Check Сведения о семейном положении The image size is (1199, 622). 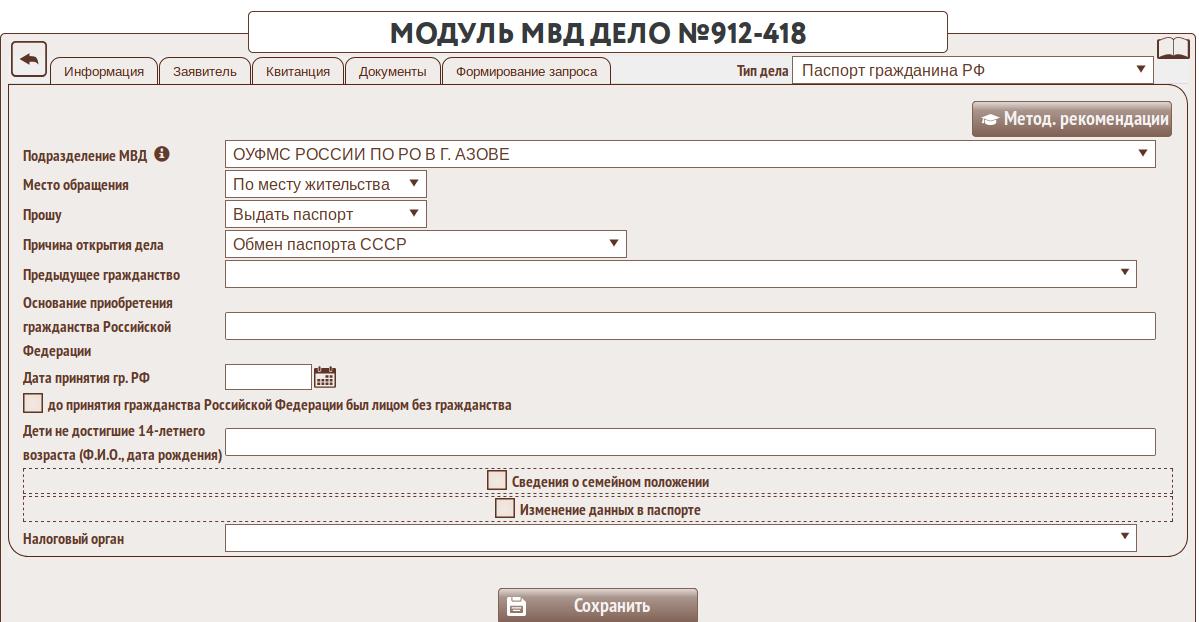(497, 481)
